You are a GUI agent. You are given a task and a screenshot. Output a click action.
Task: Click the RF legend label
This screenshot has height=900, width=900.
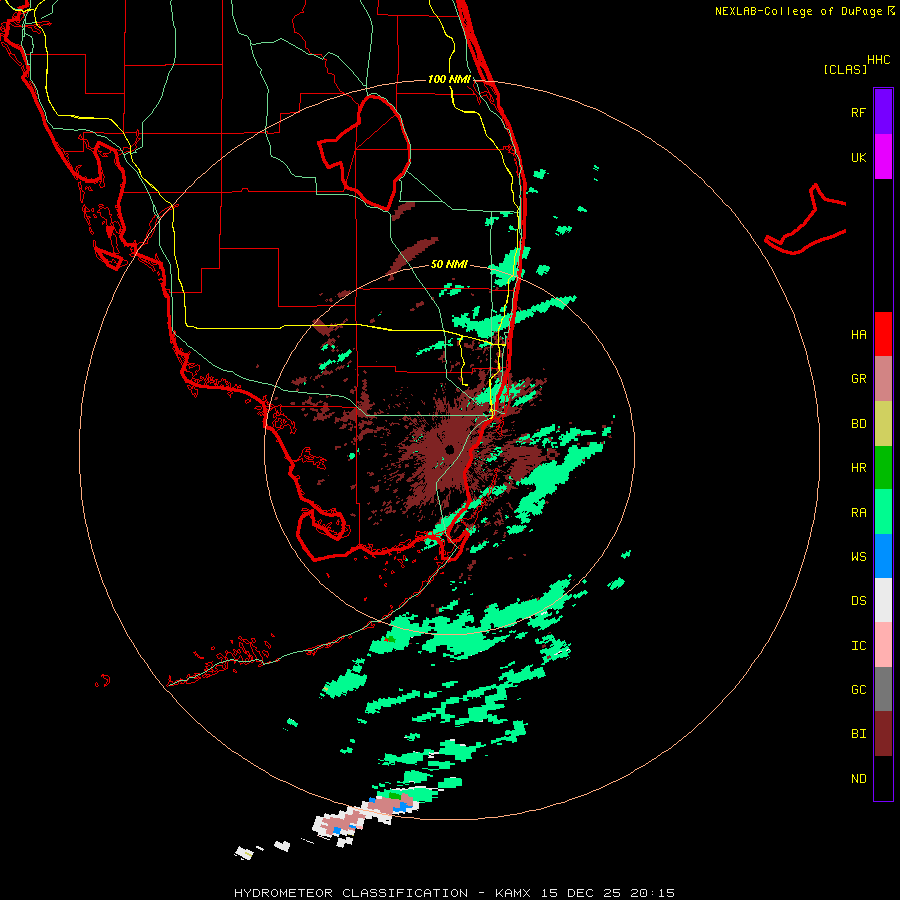click(x=858, y=112)
